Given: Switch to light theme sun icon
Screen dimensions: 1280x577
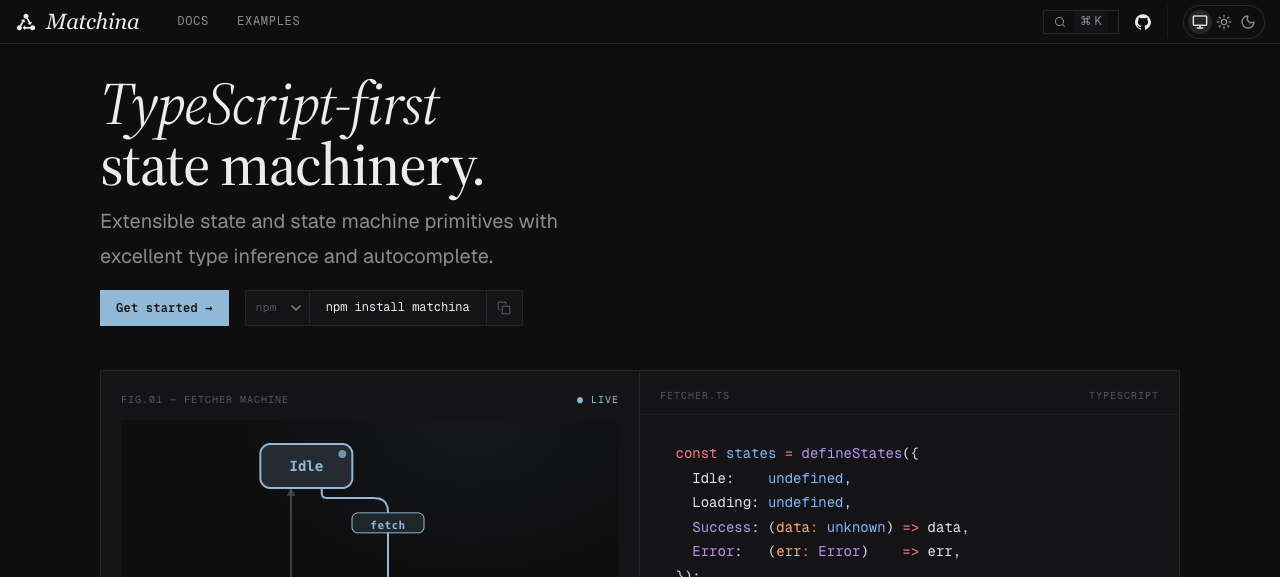Looking at the screenshot, I should [1224, 22].
